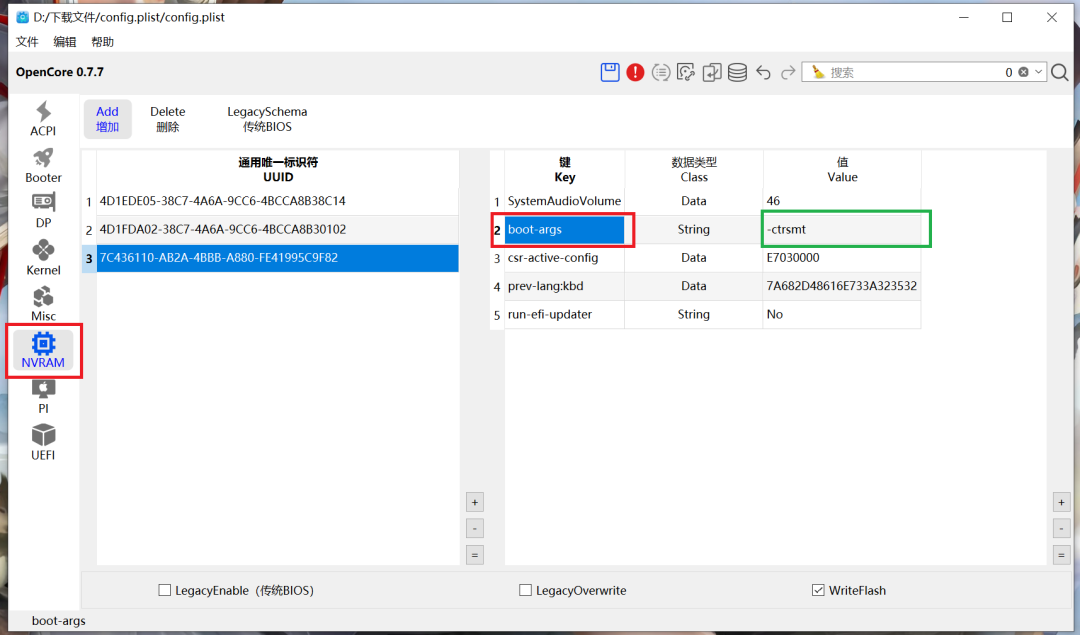Switch to the Booter sidebar section
The height and width of the screenshot is (635, 1080).
point(43,165)
